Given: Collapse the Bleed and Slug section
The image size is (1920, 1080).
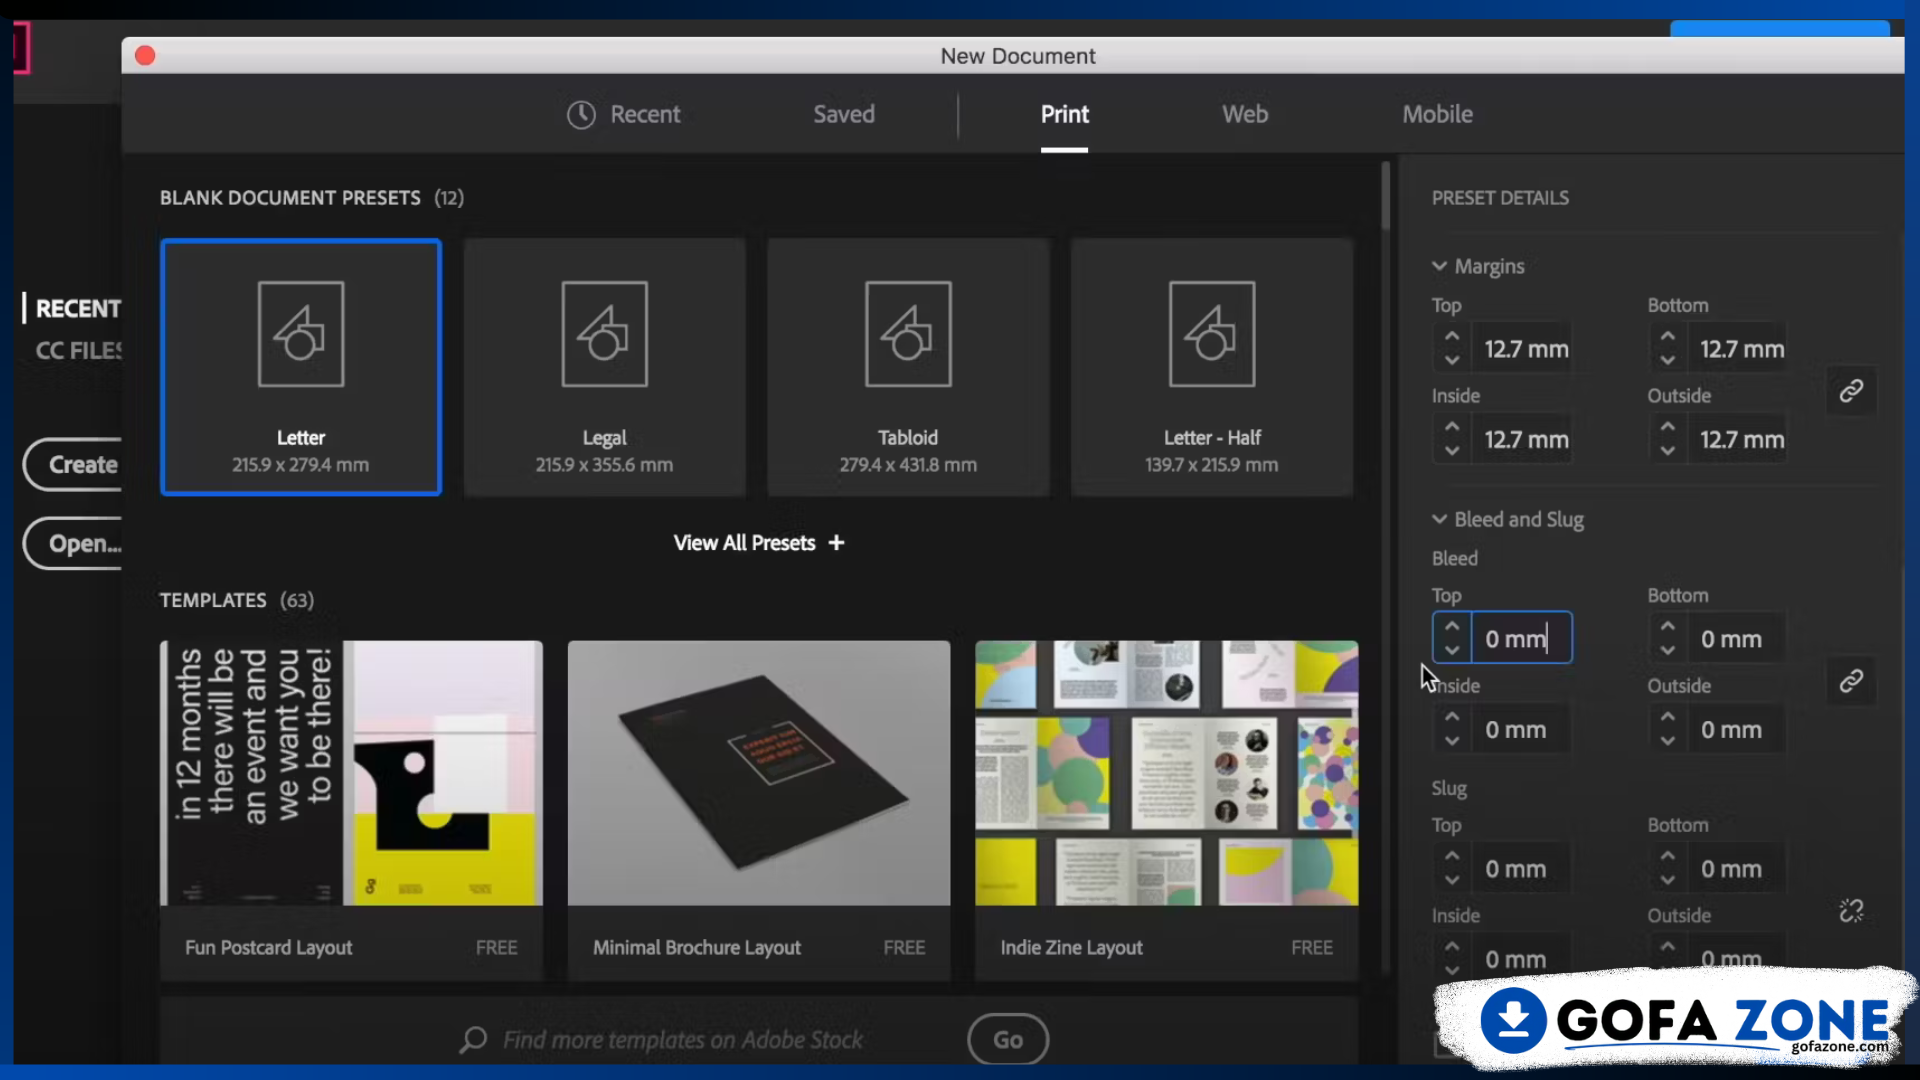Looking at the screenshot, I should (1439, 519).
